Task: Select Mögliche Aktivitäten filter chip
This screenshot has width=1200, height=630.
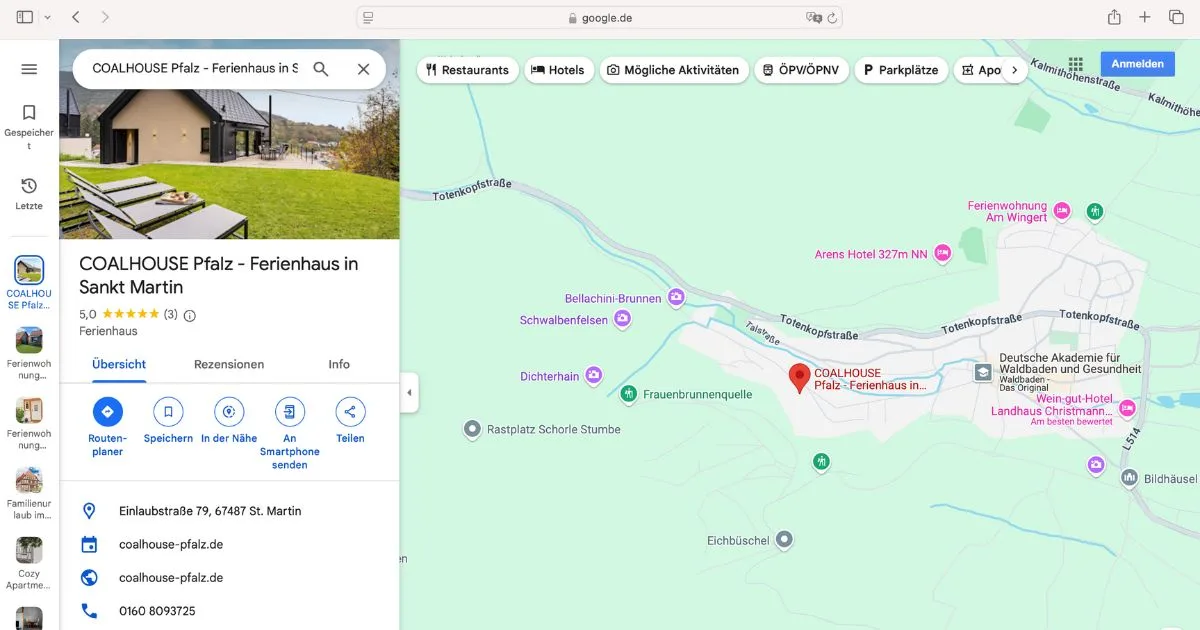Action: tap(673, 70)
